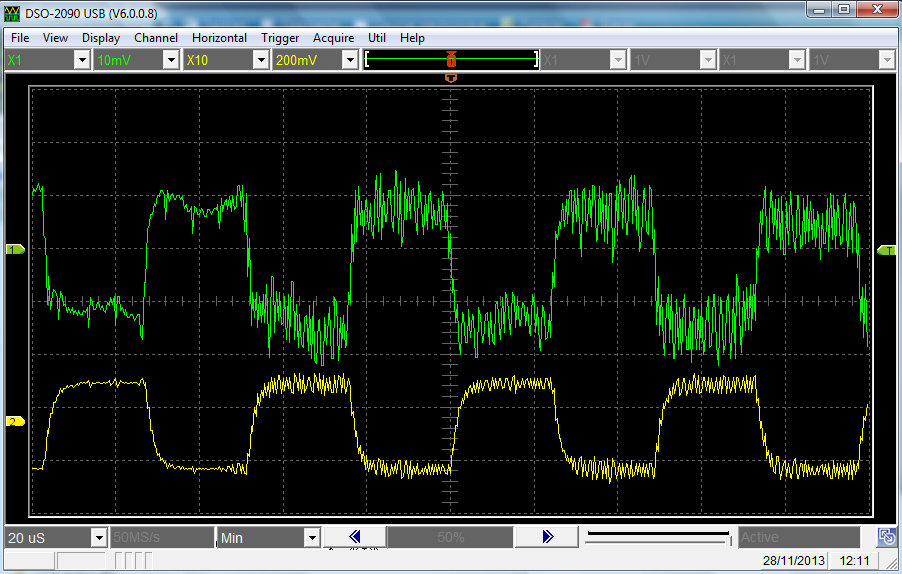Open the 20 uS timebase dropdown
902x574 pixels.
coord(98,538)
